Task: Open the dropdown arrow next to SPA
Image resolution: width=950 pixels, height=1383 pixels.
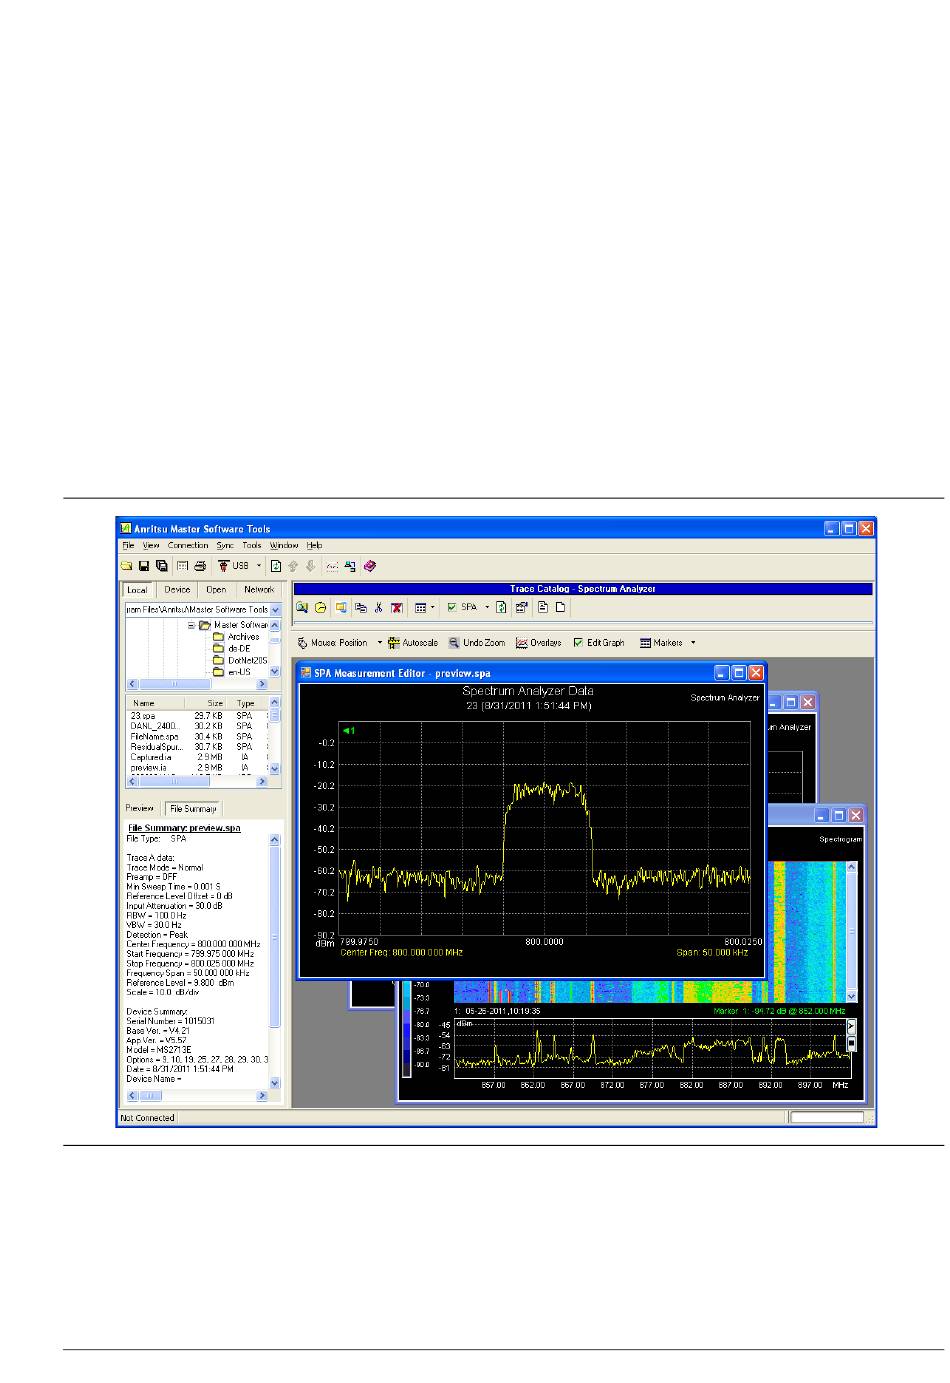Action: click(x=488, y=607)
